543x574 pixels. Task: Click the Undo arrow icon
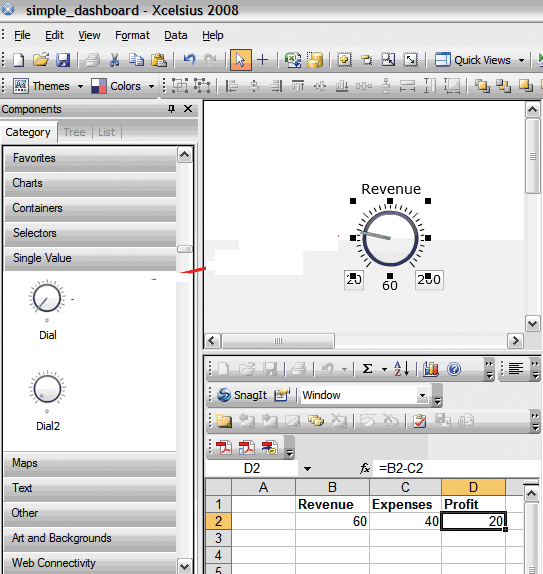189,60
